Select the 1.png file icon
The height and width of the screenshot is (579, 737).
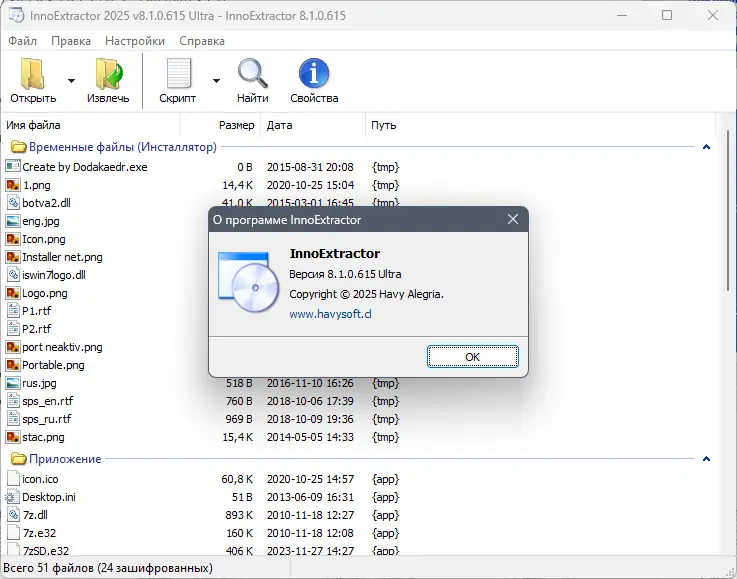(13, 185)
